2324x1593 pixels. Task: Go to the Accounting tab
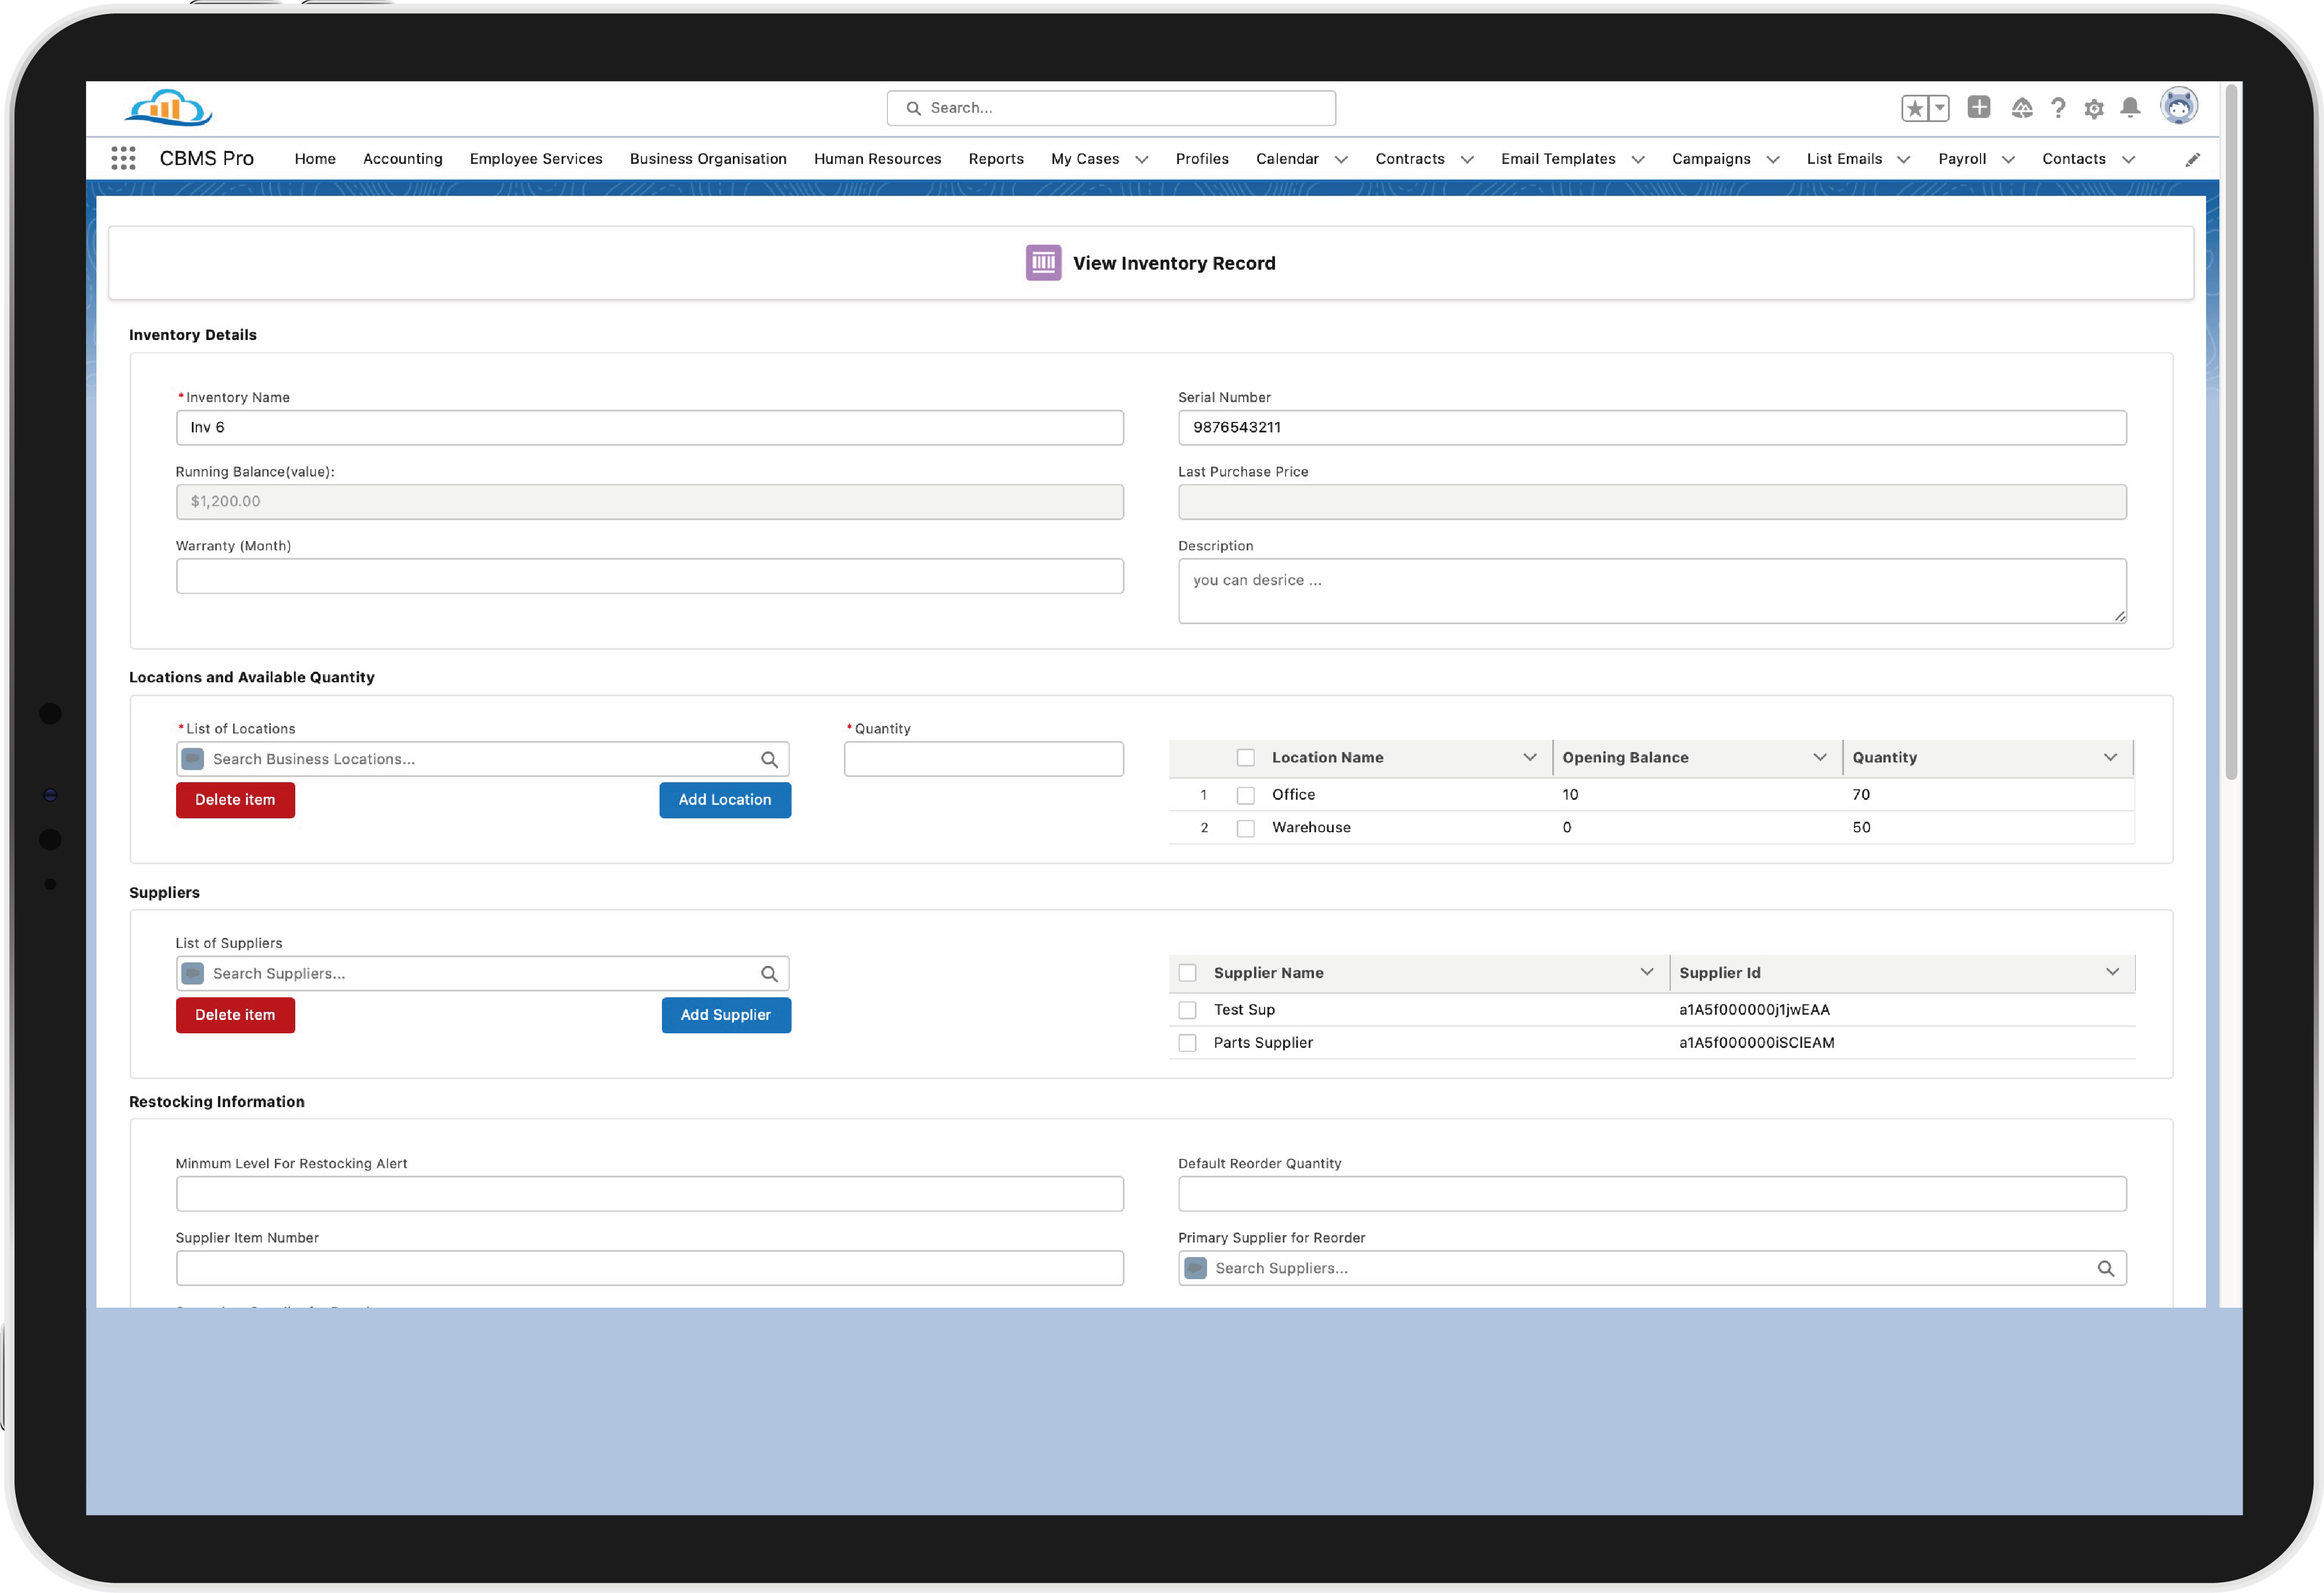click(402, 159)
